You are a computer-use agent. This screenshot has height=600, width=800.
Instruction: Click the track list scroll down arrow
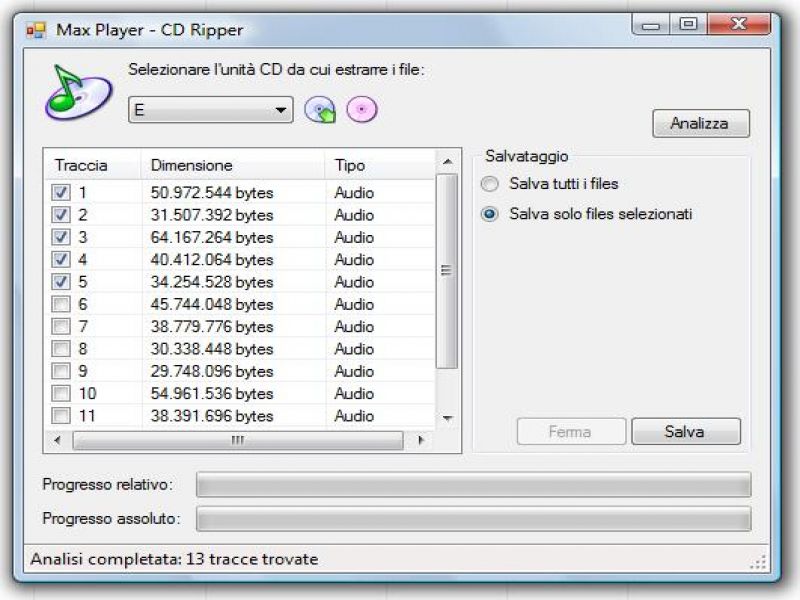click(447, 418)
